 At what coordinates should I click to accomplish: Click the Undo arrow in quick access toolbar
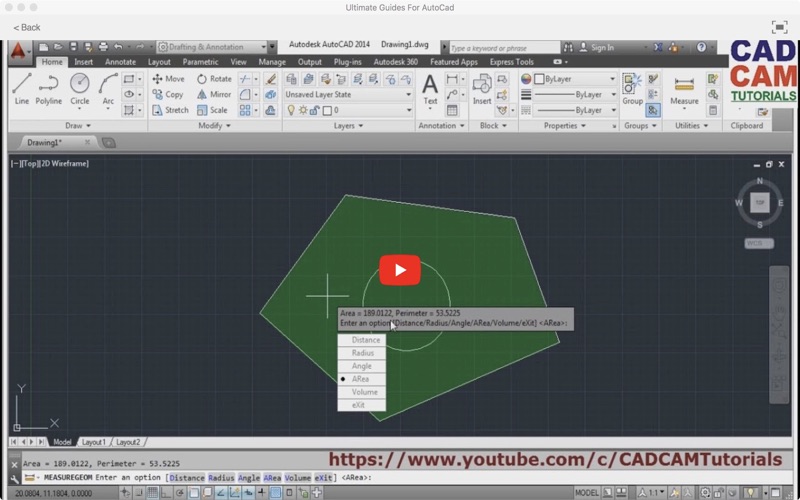coord(118,47)
